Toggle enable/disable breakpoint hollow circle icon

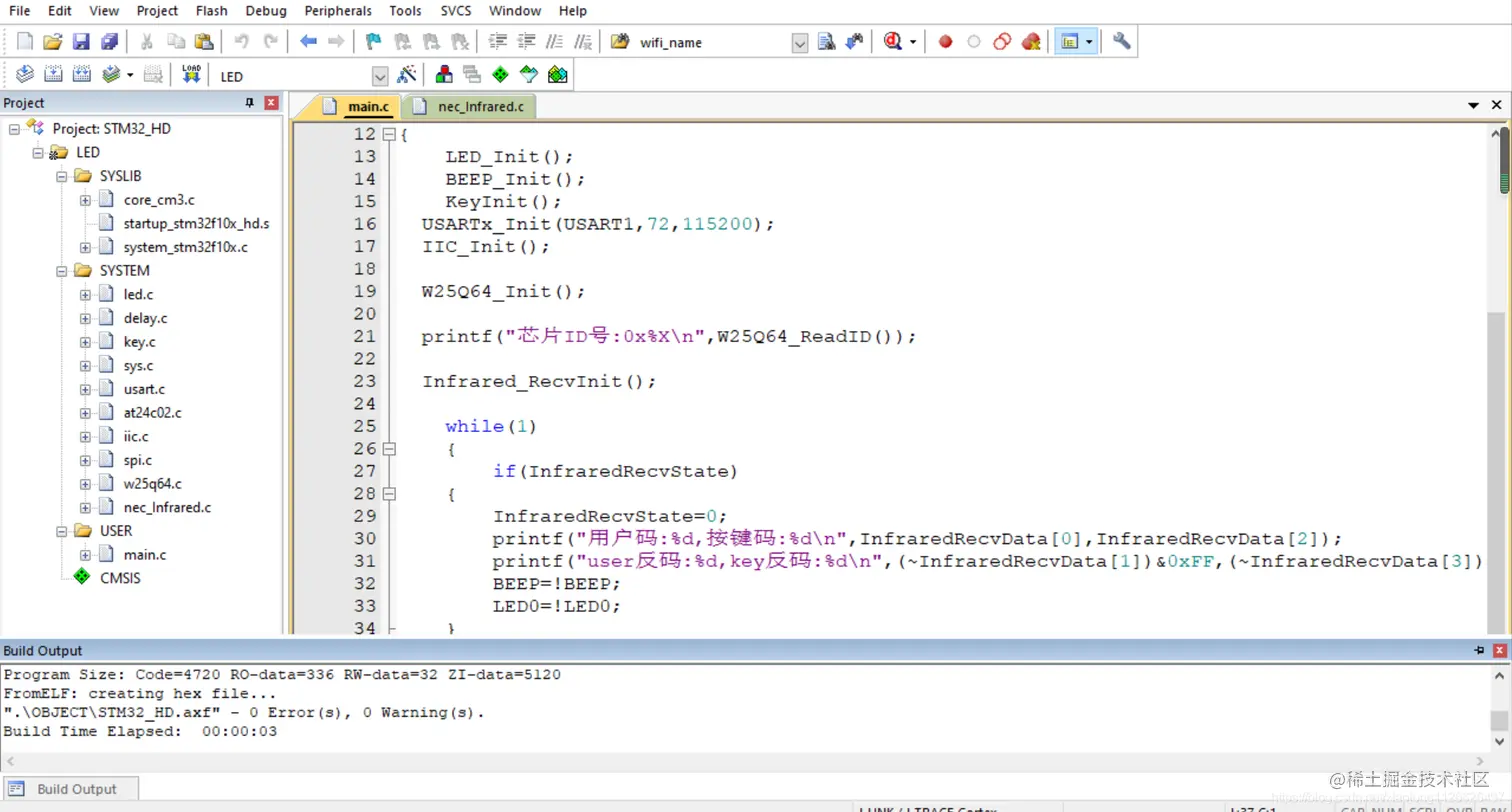pos(974,42)
